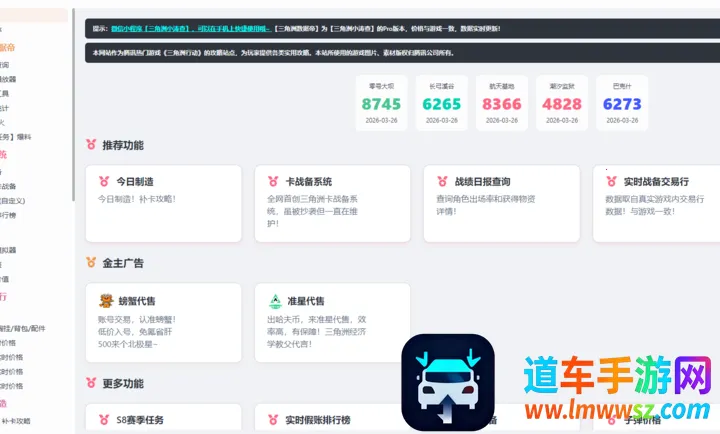Screen dimensions: 720x434
Task: Click the medal icon on 实时假账排行榜 card
Action: point(272,420)
